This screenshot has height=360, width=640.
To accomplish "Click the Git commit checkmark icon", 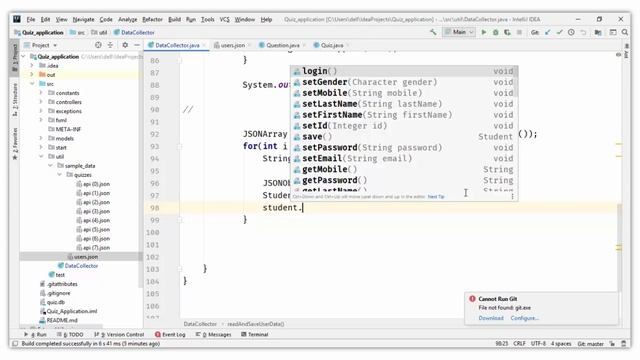I will point(559,32).
